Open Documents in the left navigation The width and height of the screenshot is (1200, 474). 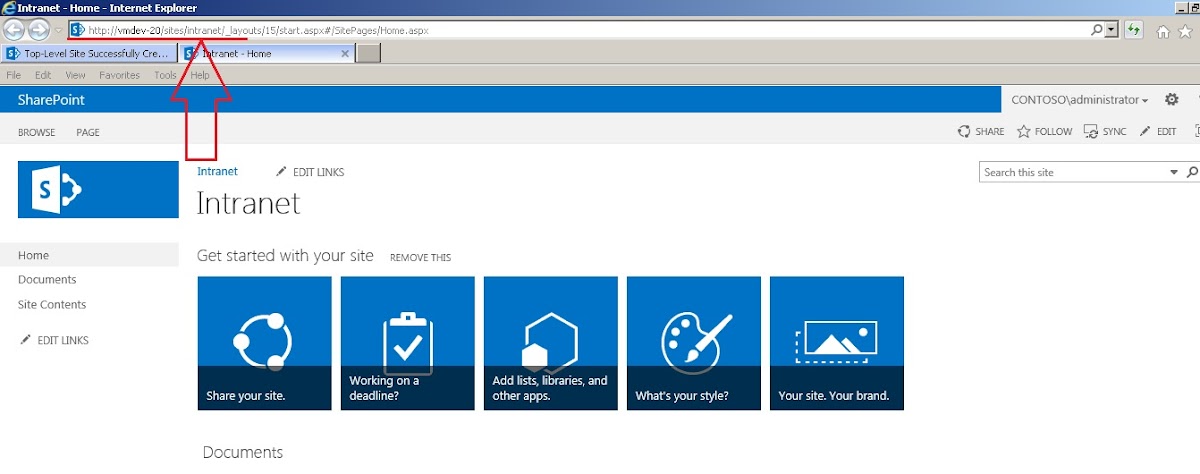[x=47, y=280]
